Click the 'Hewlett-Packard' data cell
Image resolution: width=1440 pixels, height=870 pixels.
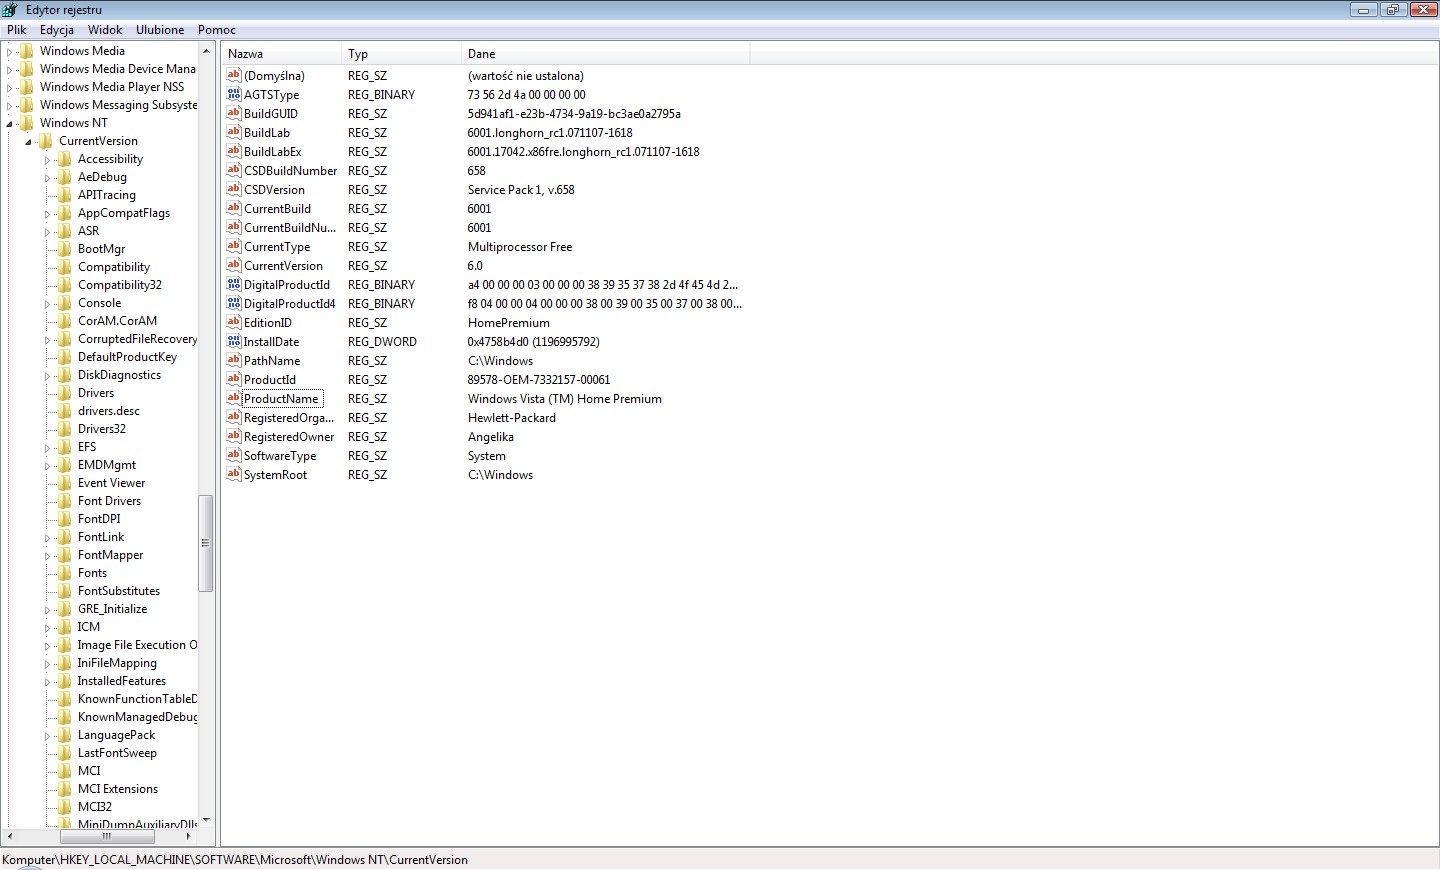point(512,418)
